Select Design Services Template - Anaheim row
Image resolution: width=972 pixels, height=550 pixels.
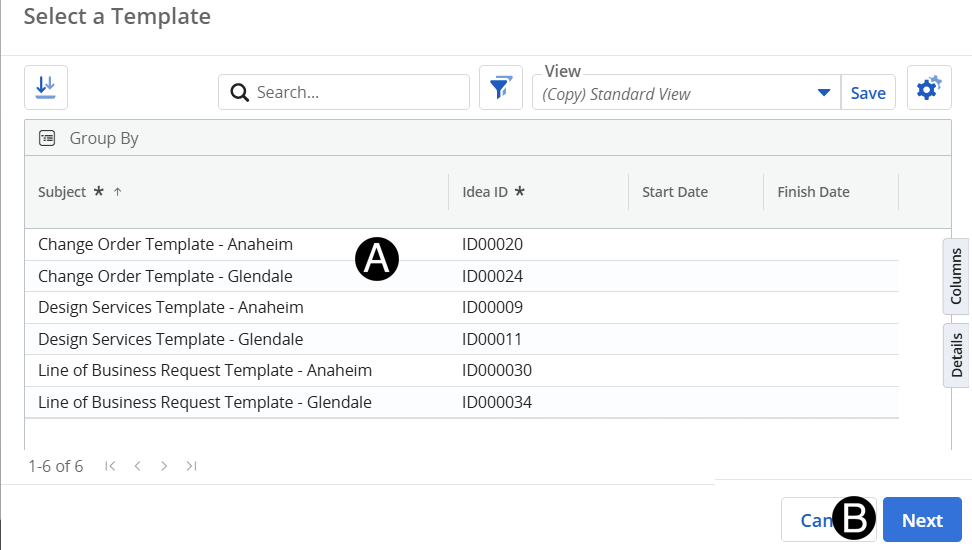pos(170,307)
